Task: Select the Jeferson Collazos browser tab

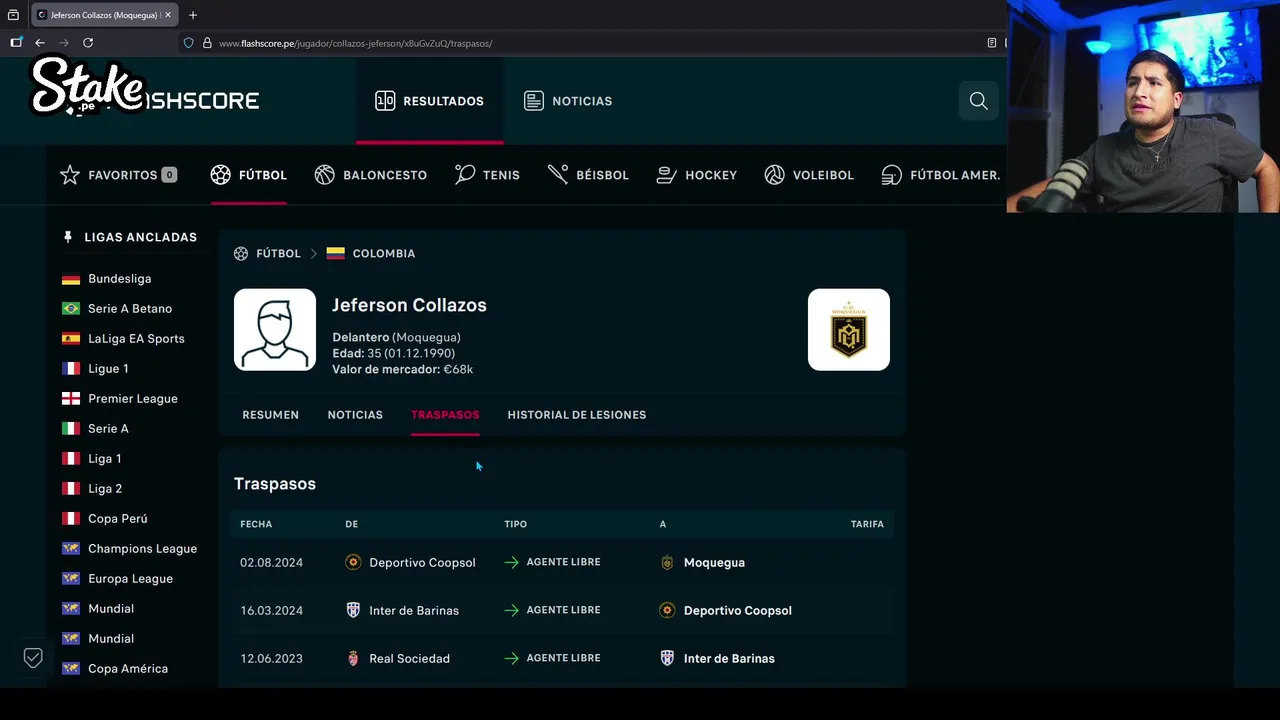Action: 105,15
